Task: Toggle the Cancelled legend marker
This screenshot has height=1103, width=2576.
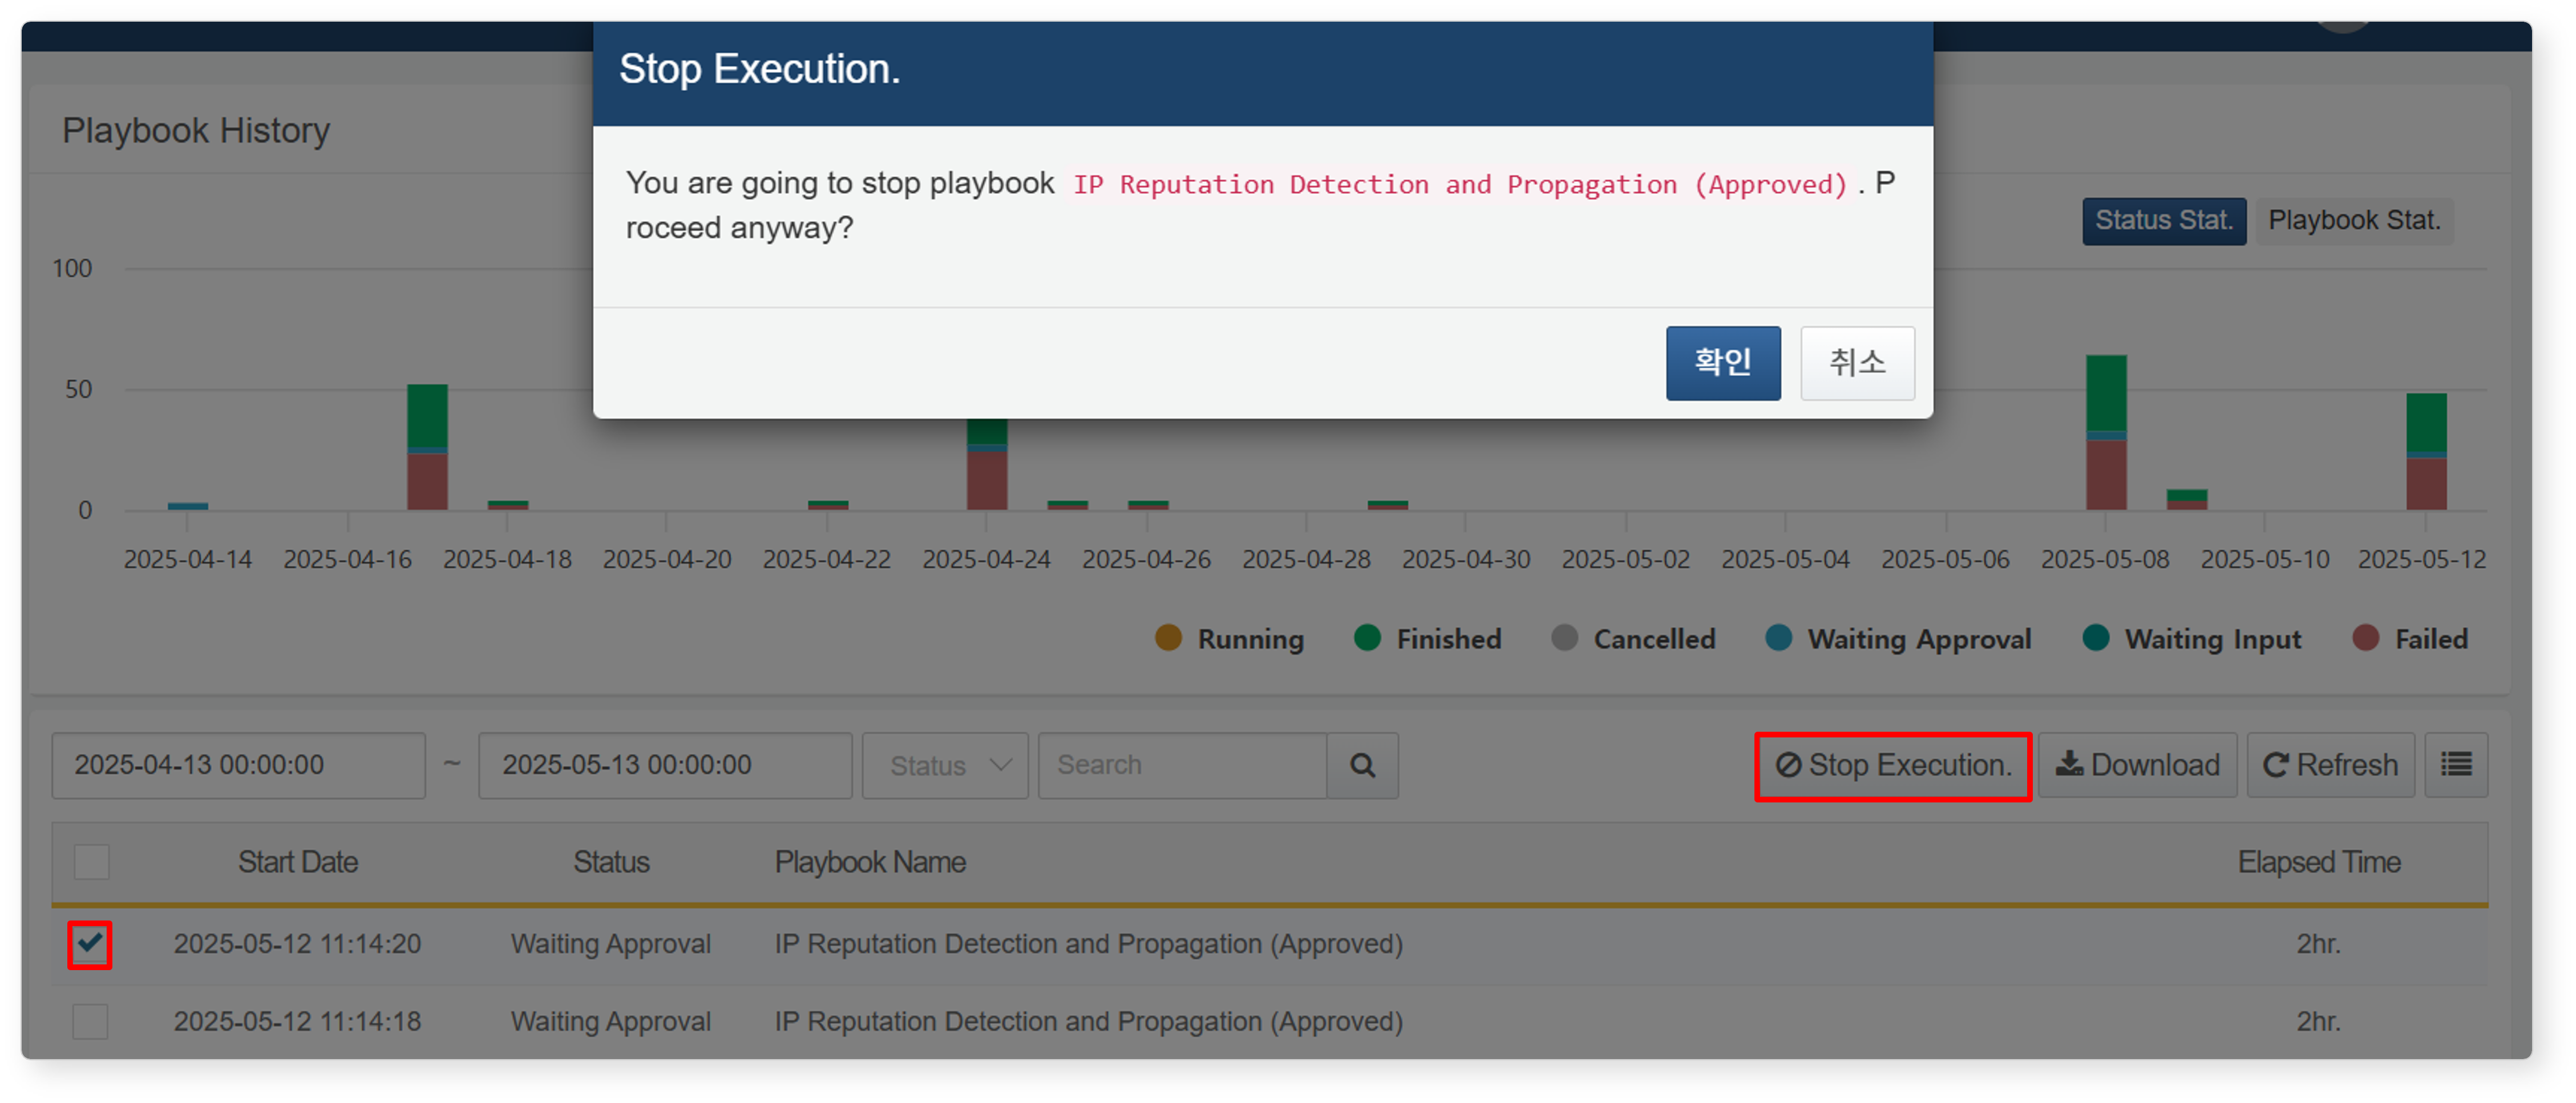Action: coord(1564,638)
